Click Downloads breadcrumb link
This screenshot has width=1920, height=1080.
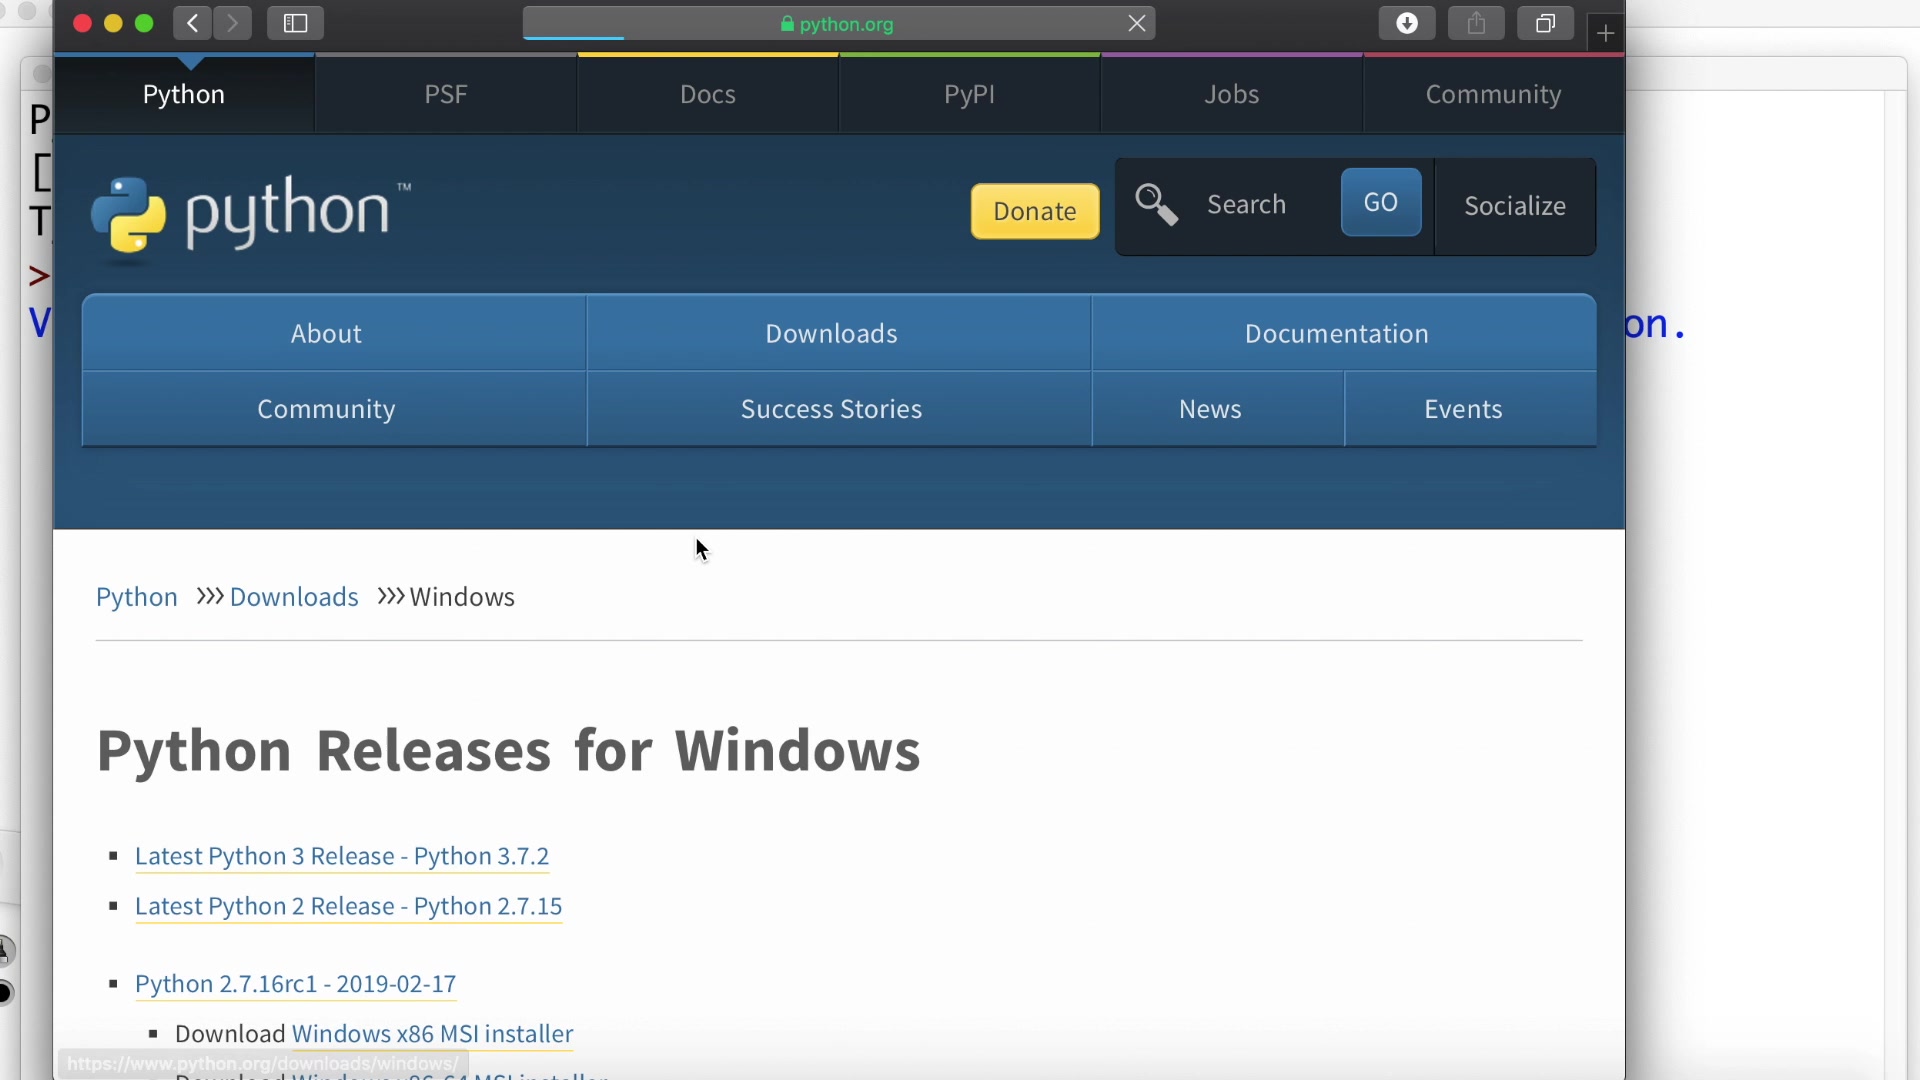click(294, 597)
